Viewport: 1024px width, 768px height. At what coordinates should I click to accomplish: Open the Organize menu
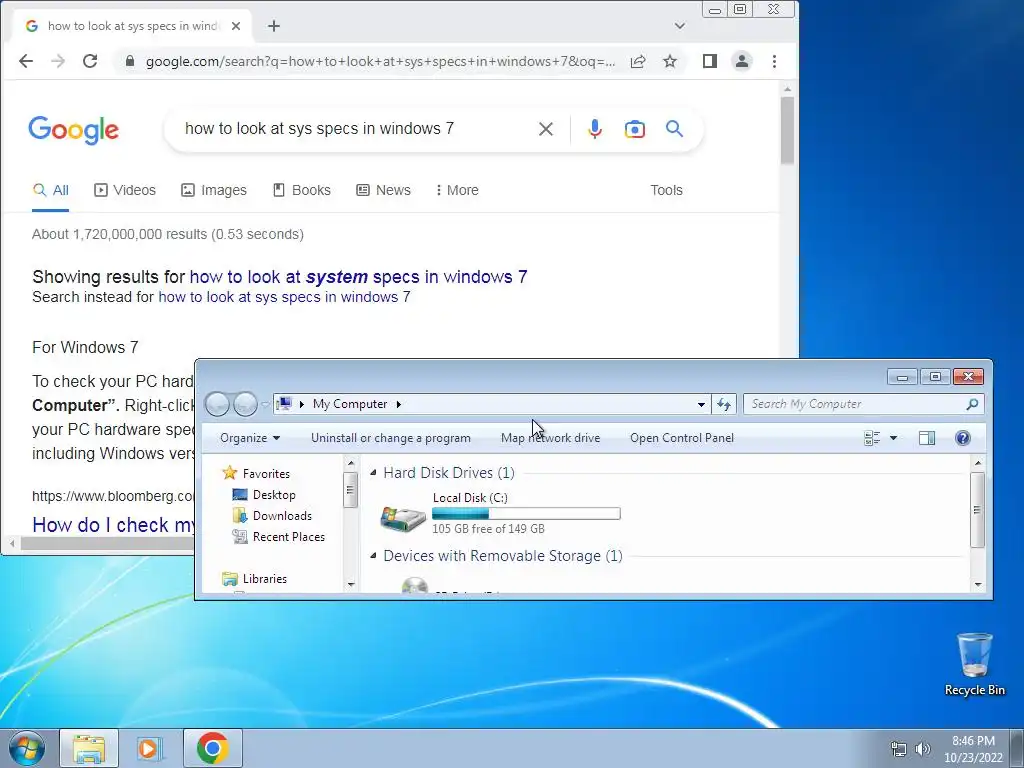click(250, 438)
